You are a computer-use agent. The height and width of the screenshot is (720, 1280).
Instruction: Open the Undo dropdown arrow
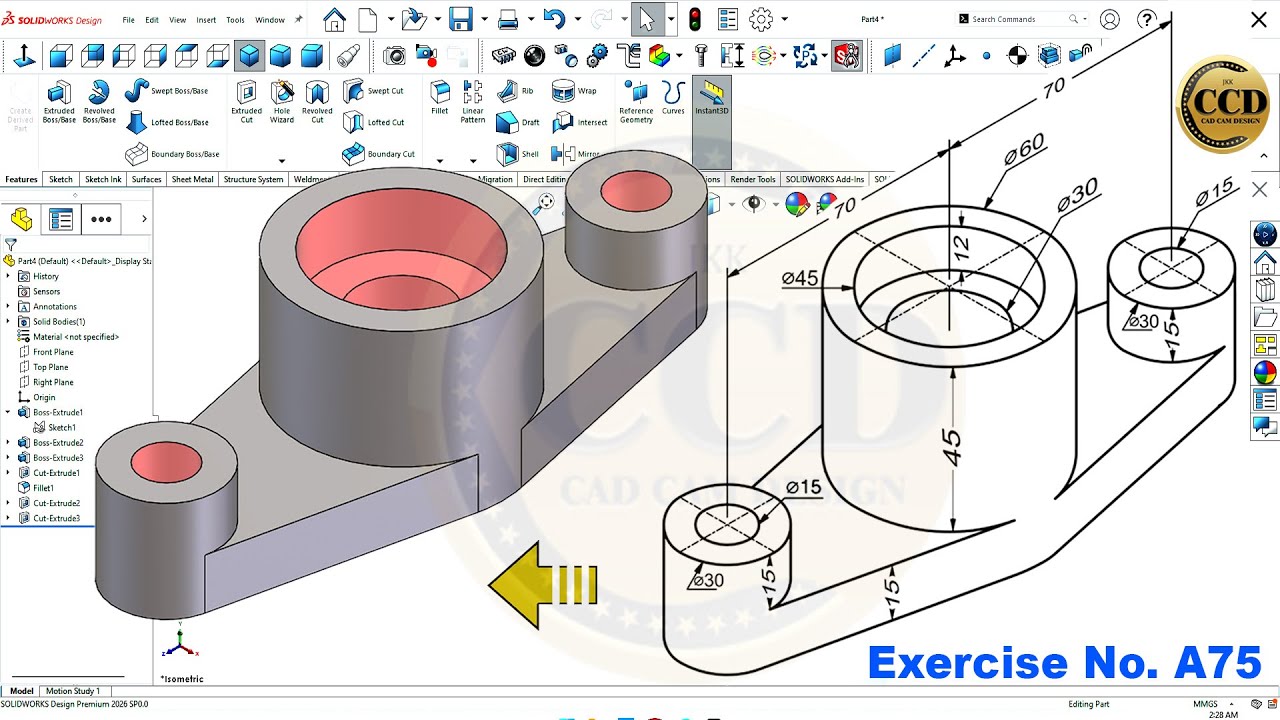tap(578, 19)
